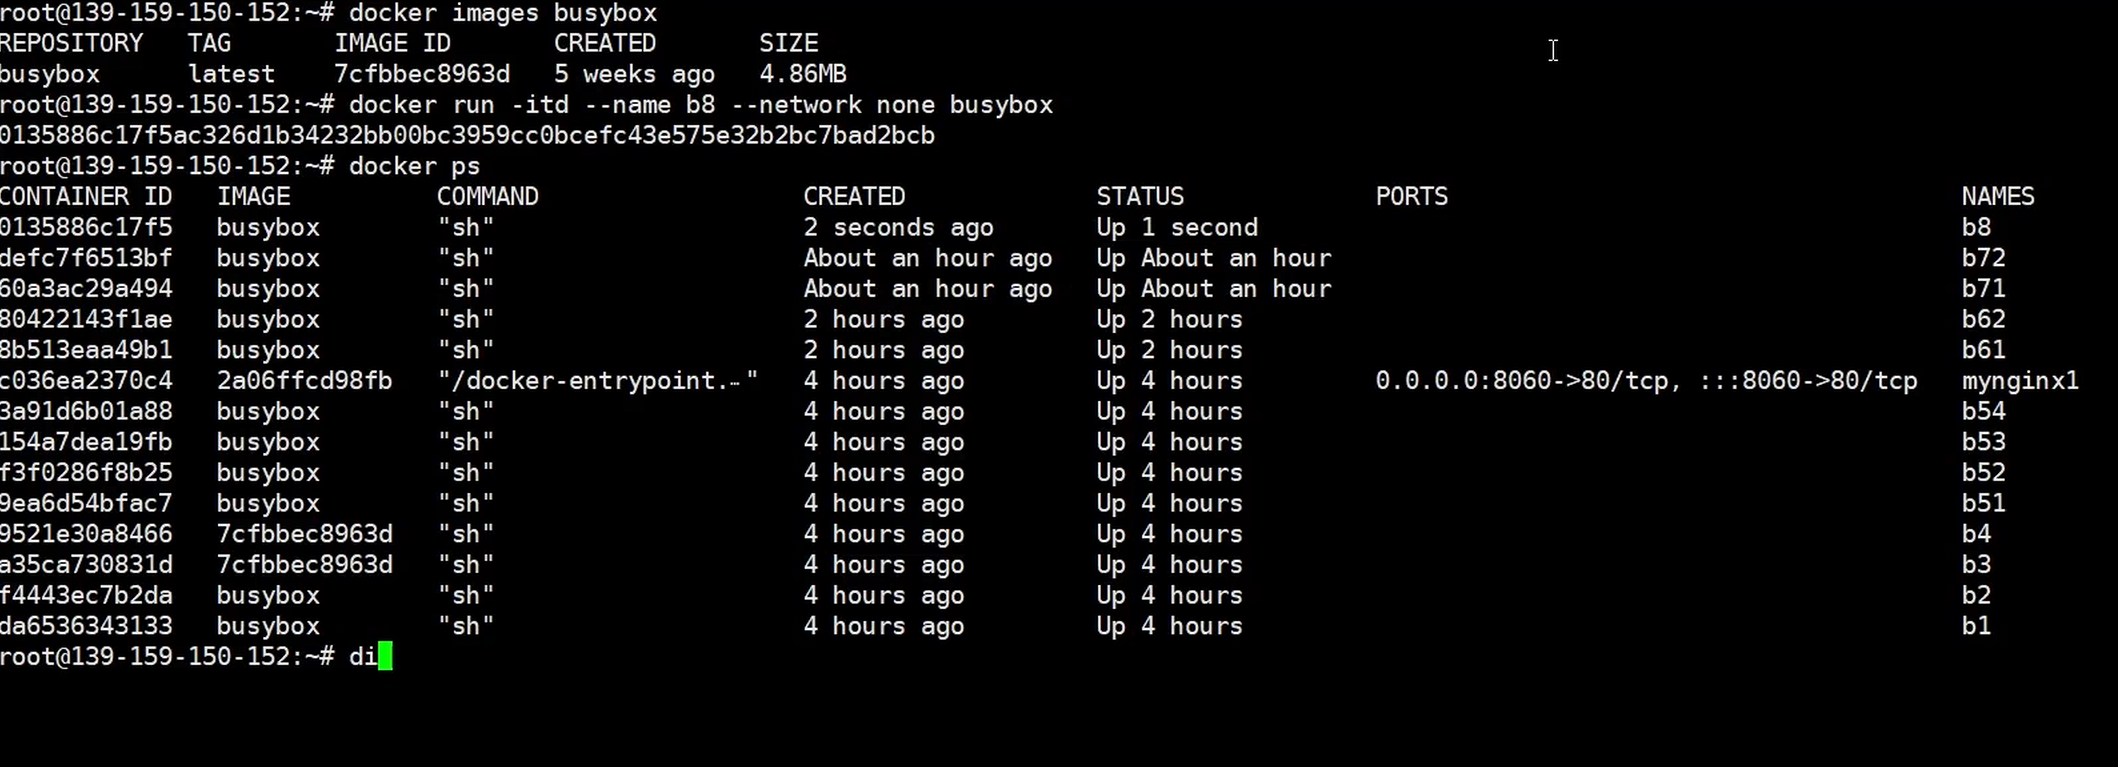Click the container name b61
This screenshot has width=2118, height=767.
pyautogui.click(x=1983, y=350)
